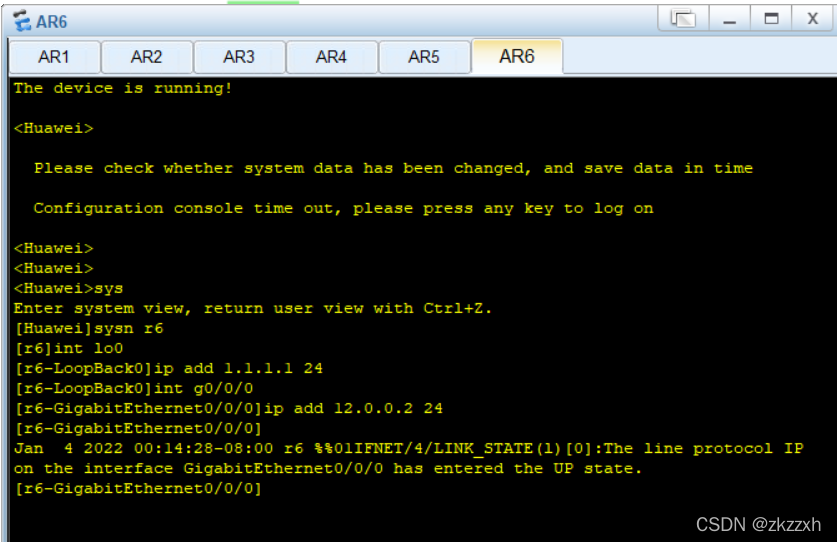Viewport: 837px width, 542px height.
Task: Click the 'Please check whether system data' notice
Action: (393, 168)
